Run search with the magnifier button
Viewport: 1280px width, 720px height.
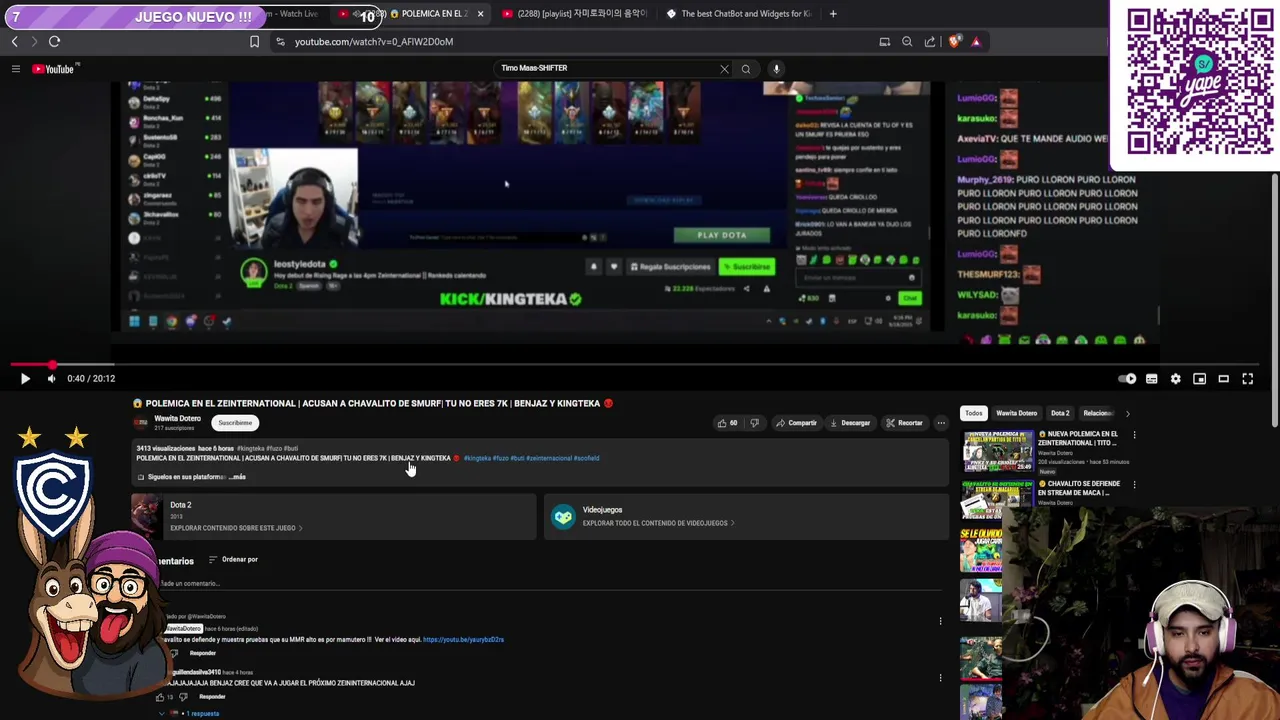[746, 69]
